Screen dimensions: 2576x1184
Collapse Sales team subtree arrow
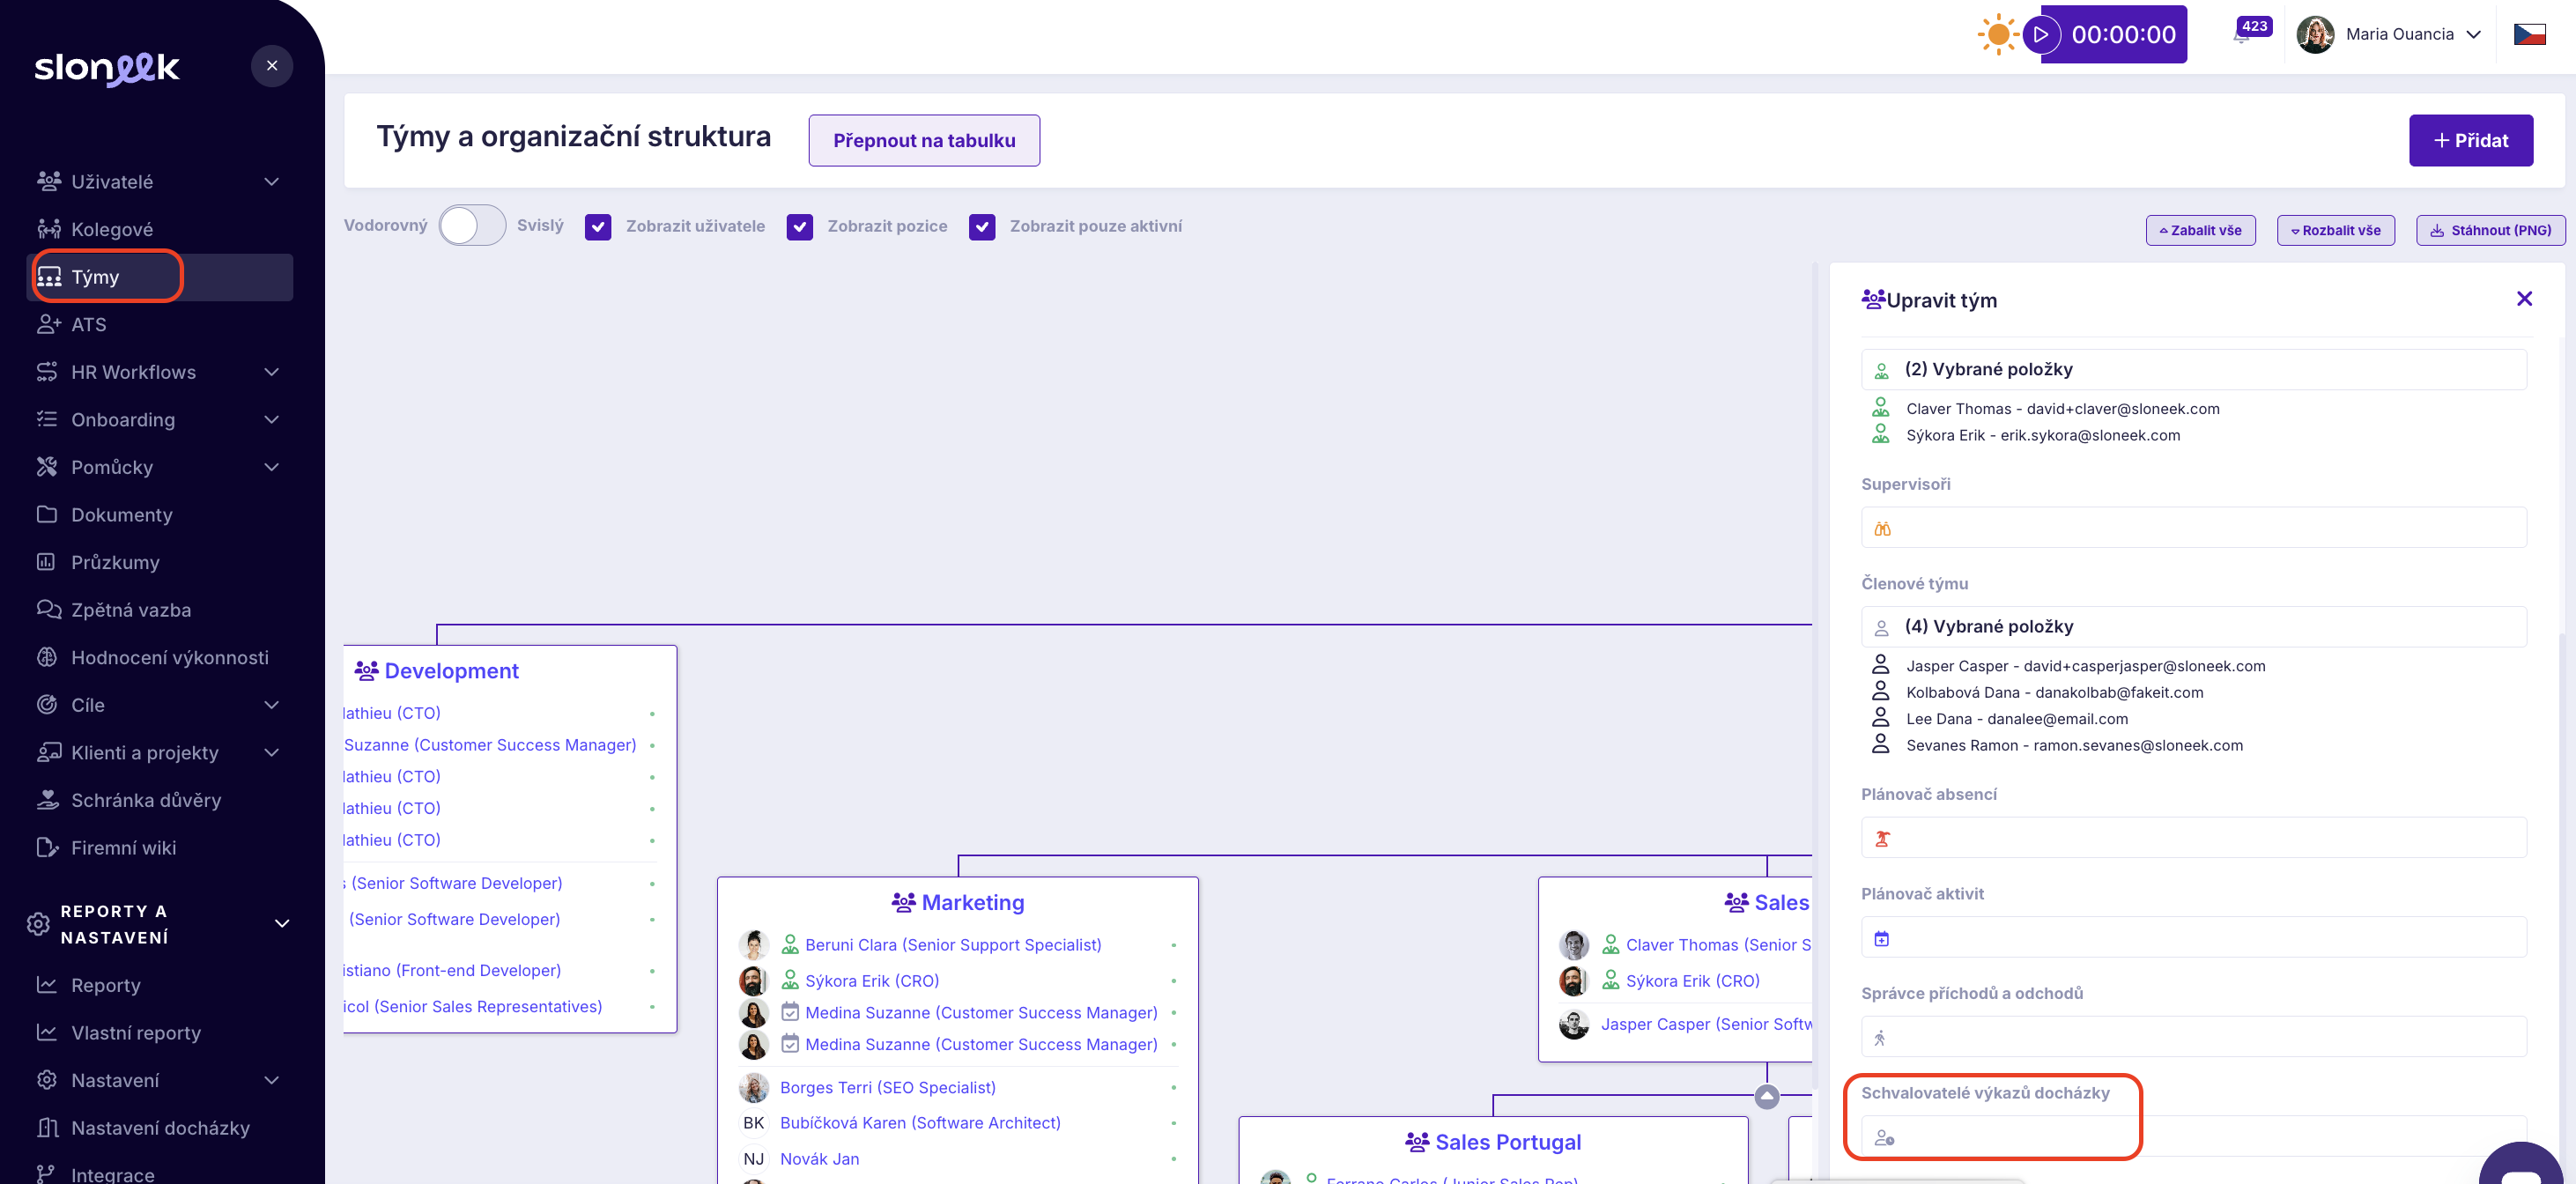tap(1767, 1097)
